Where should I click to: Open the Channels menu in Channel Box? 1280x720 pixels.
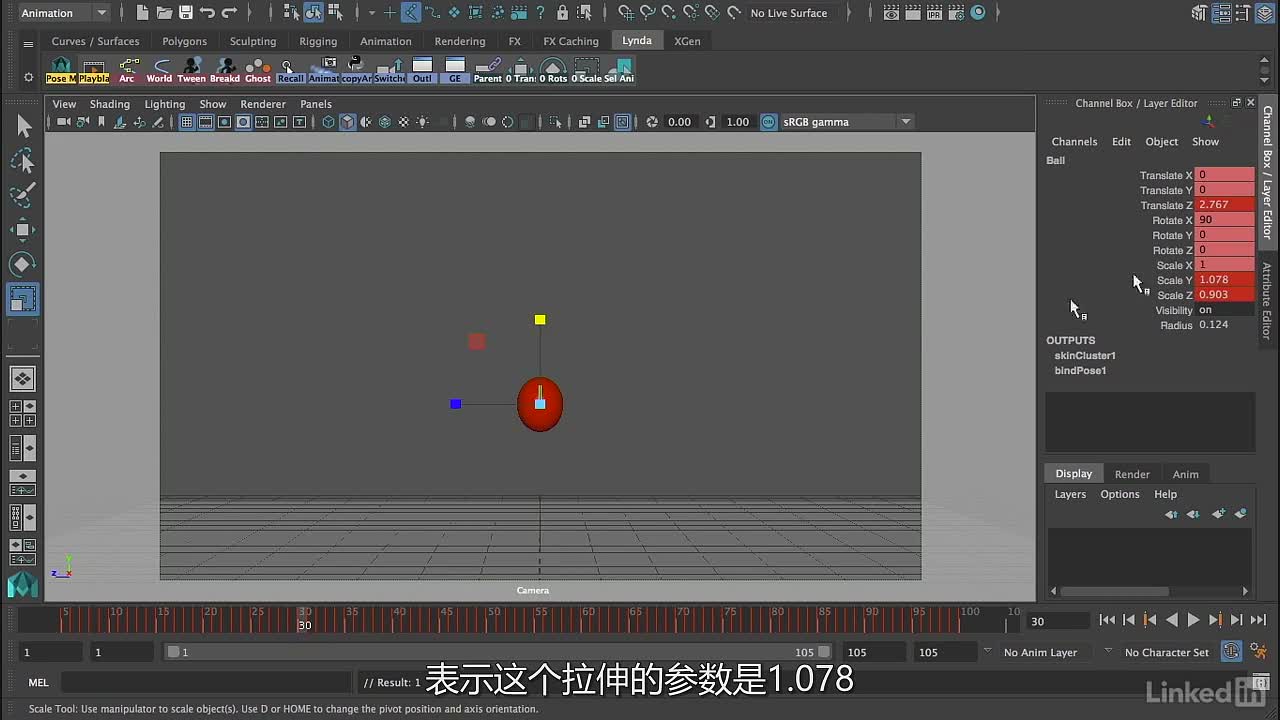(x=1074, y=142)
